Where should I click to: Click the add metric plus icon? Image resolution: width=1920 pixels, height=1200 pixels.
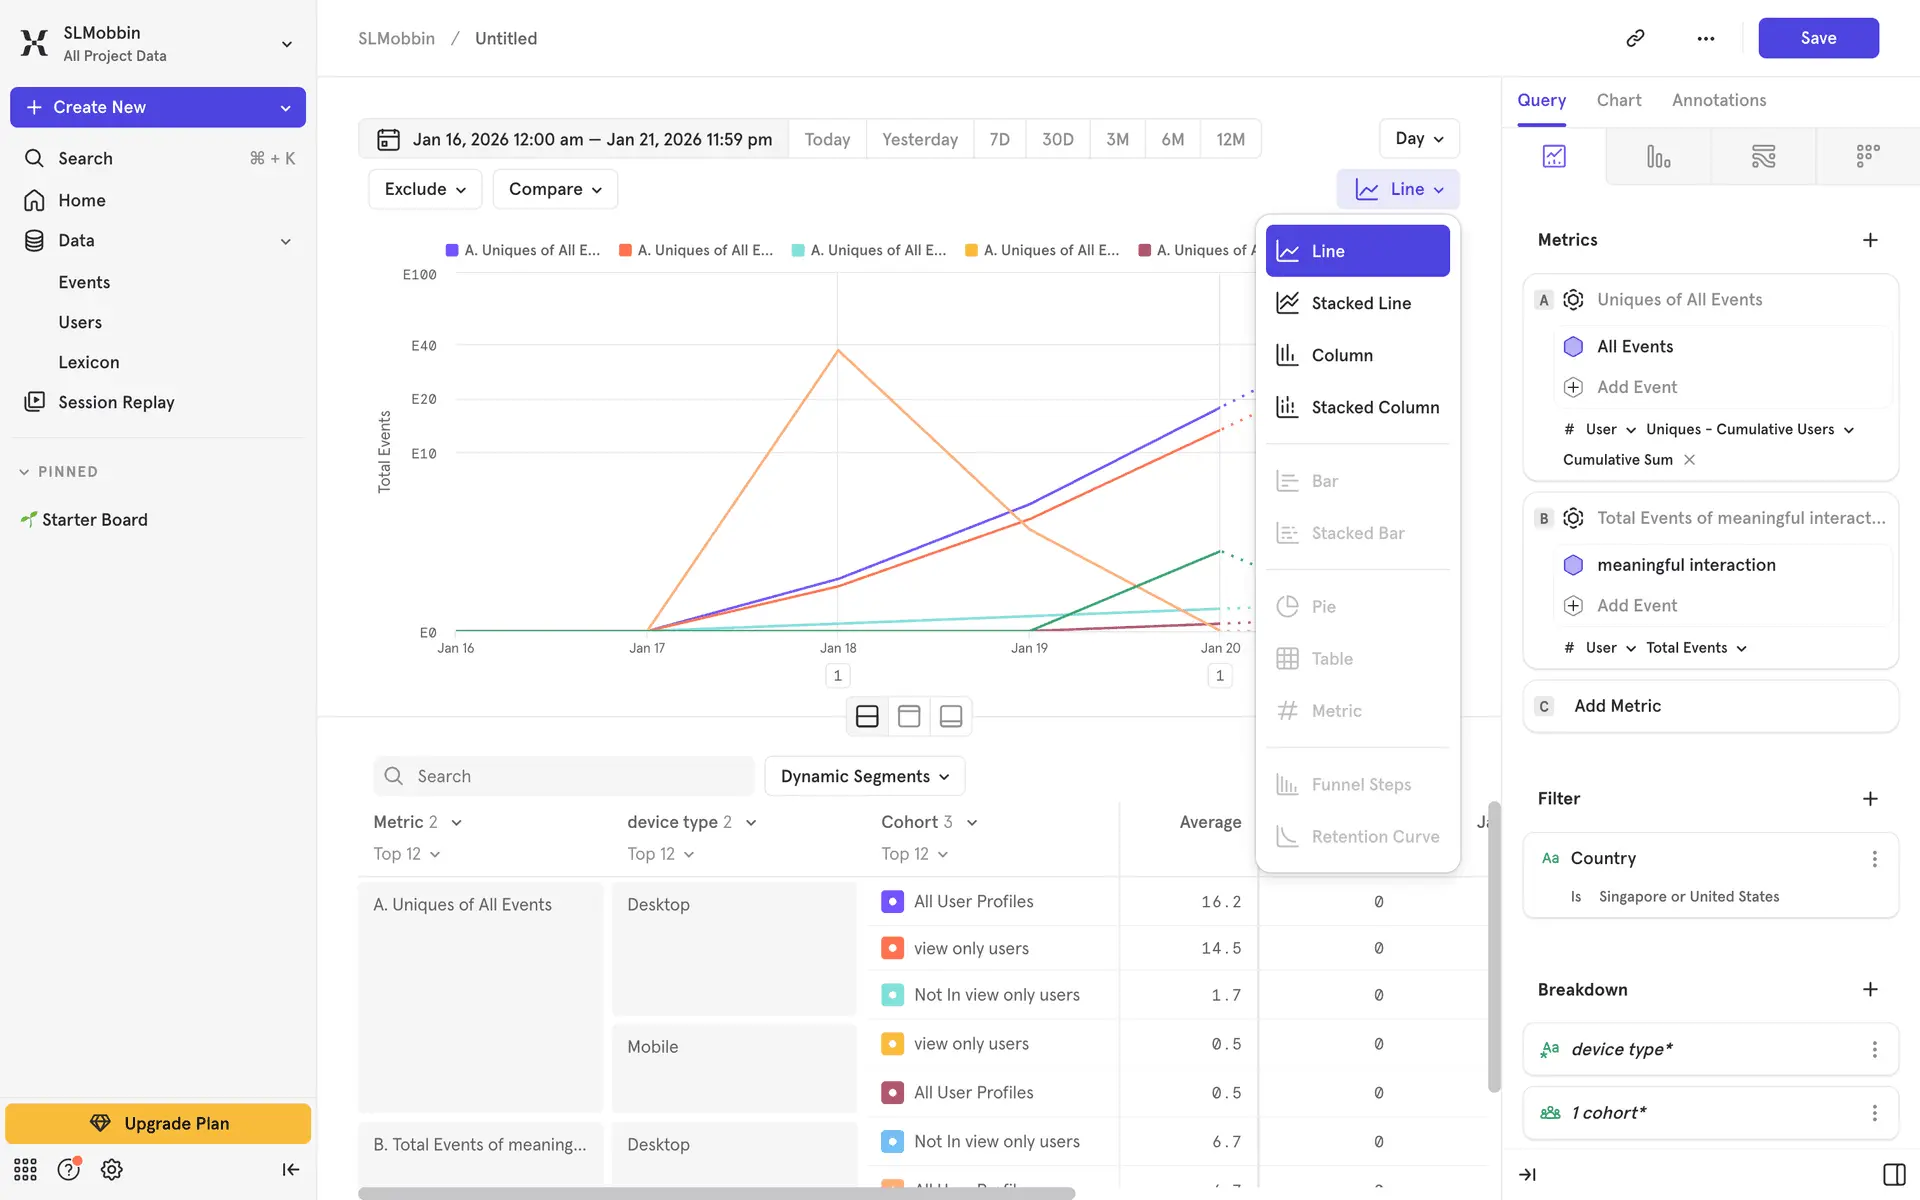point(1870,240)
